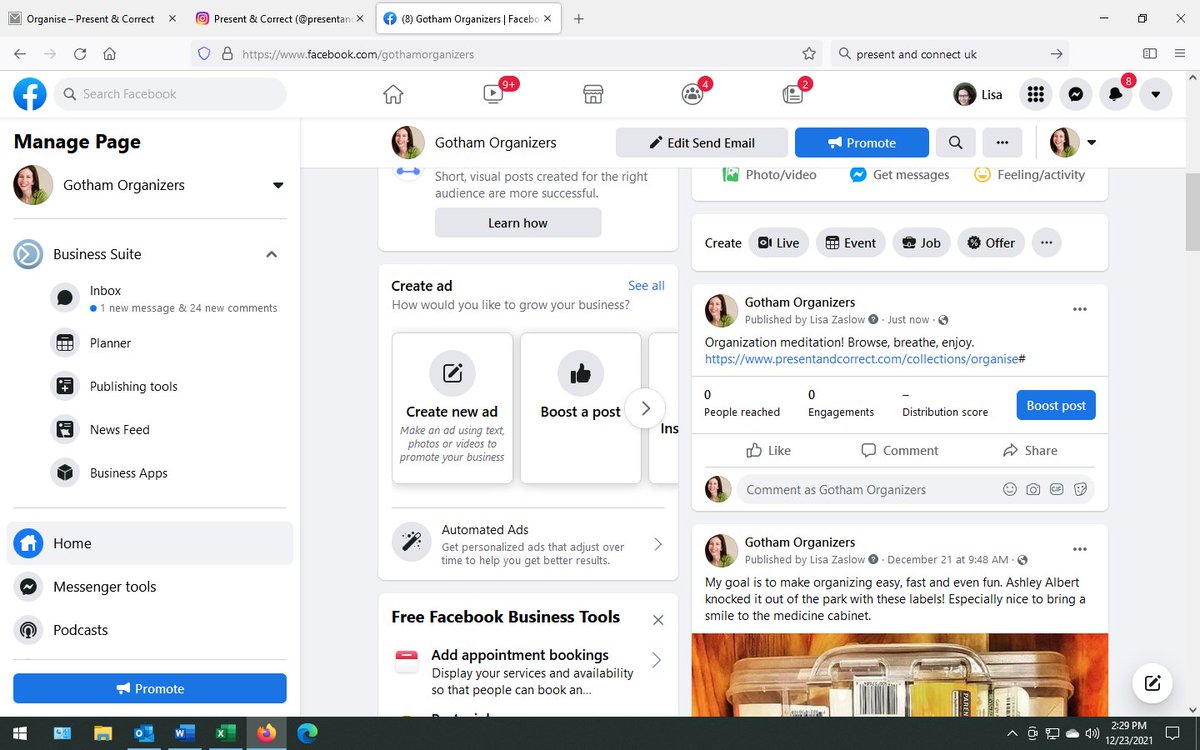The height and width of the screenshot is (750, 1200).
Task: Open options for the December 21 post
Action: pos(1079,549)
